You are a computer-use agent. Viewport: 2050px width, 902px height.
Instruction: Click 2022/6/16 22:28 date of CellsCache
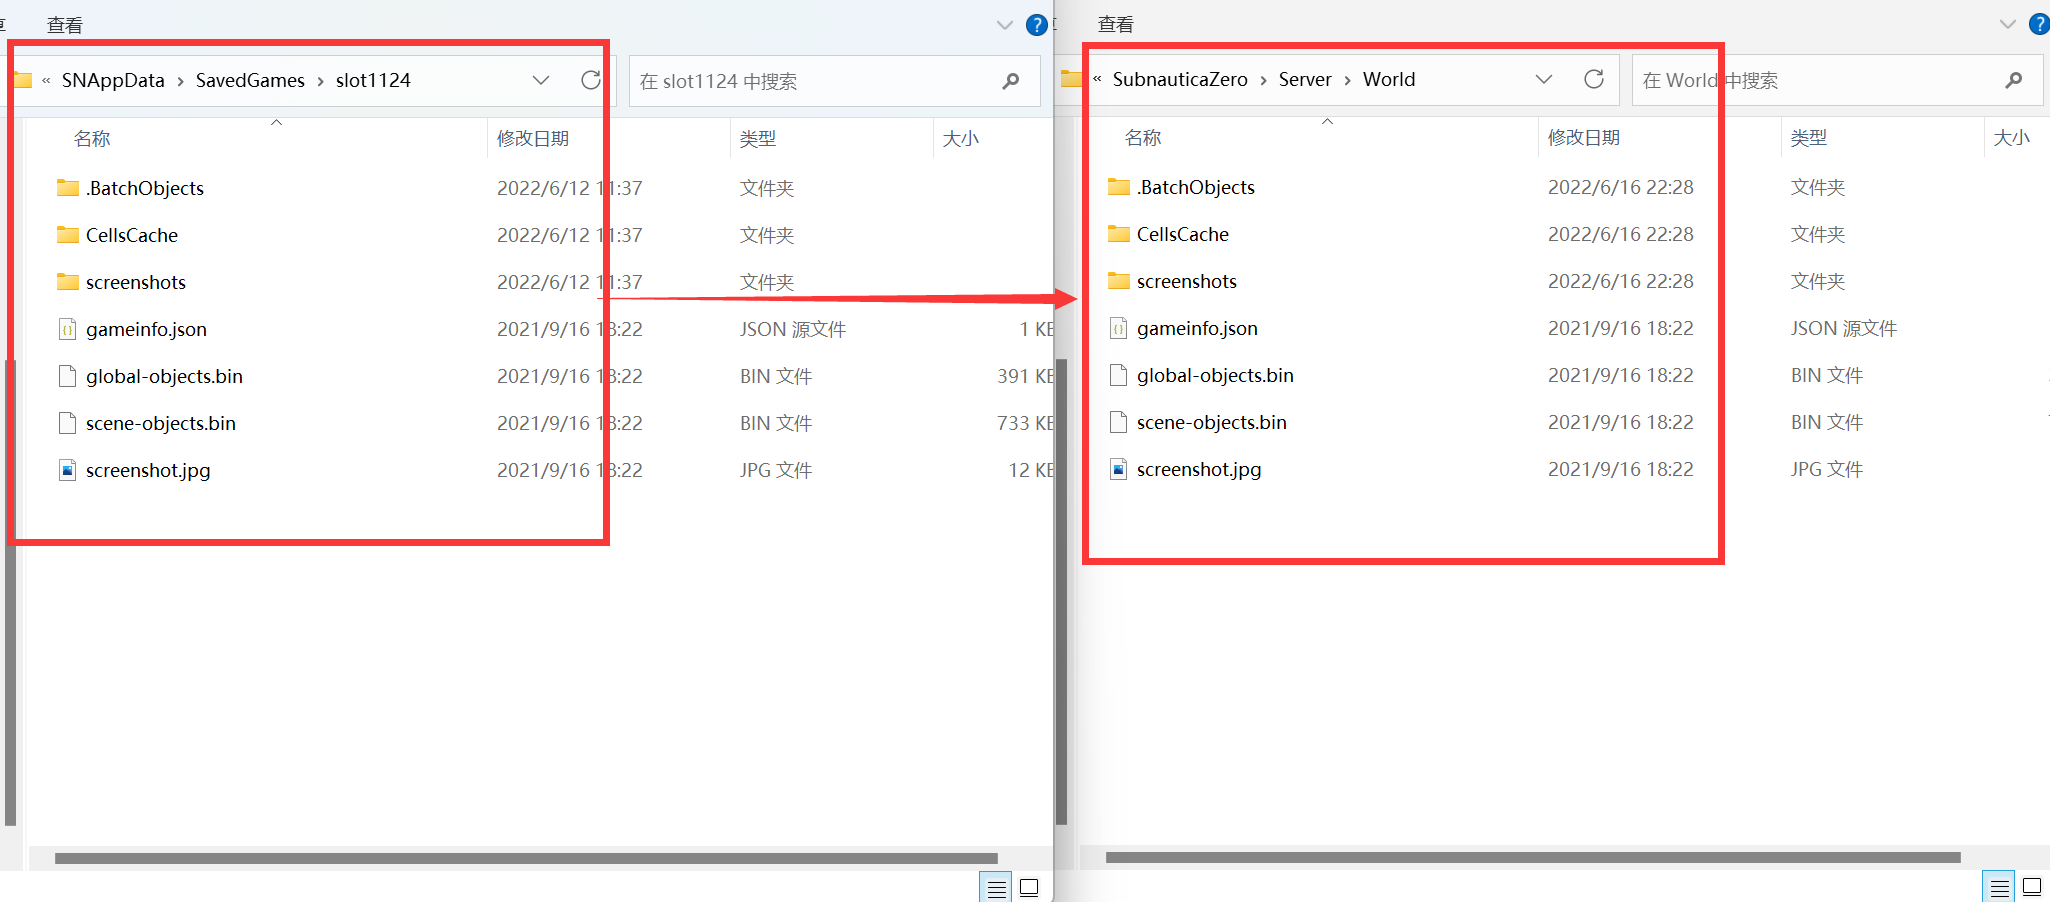1621,234
